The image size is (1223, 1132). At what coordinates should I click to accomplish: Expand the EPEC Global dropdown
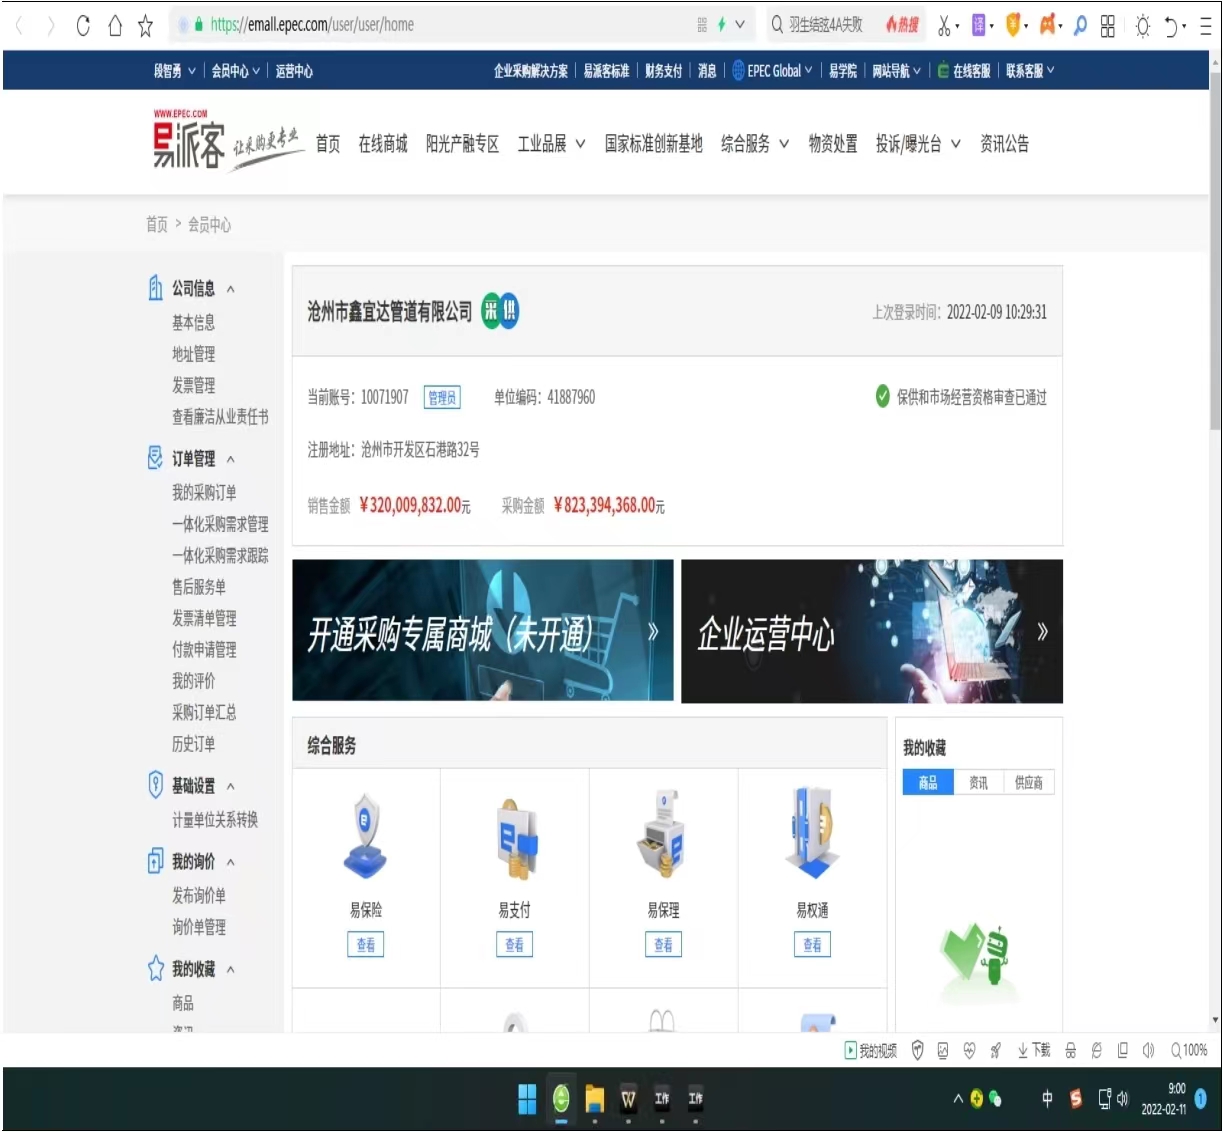(x=773, y=71)
